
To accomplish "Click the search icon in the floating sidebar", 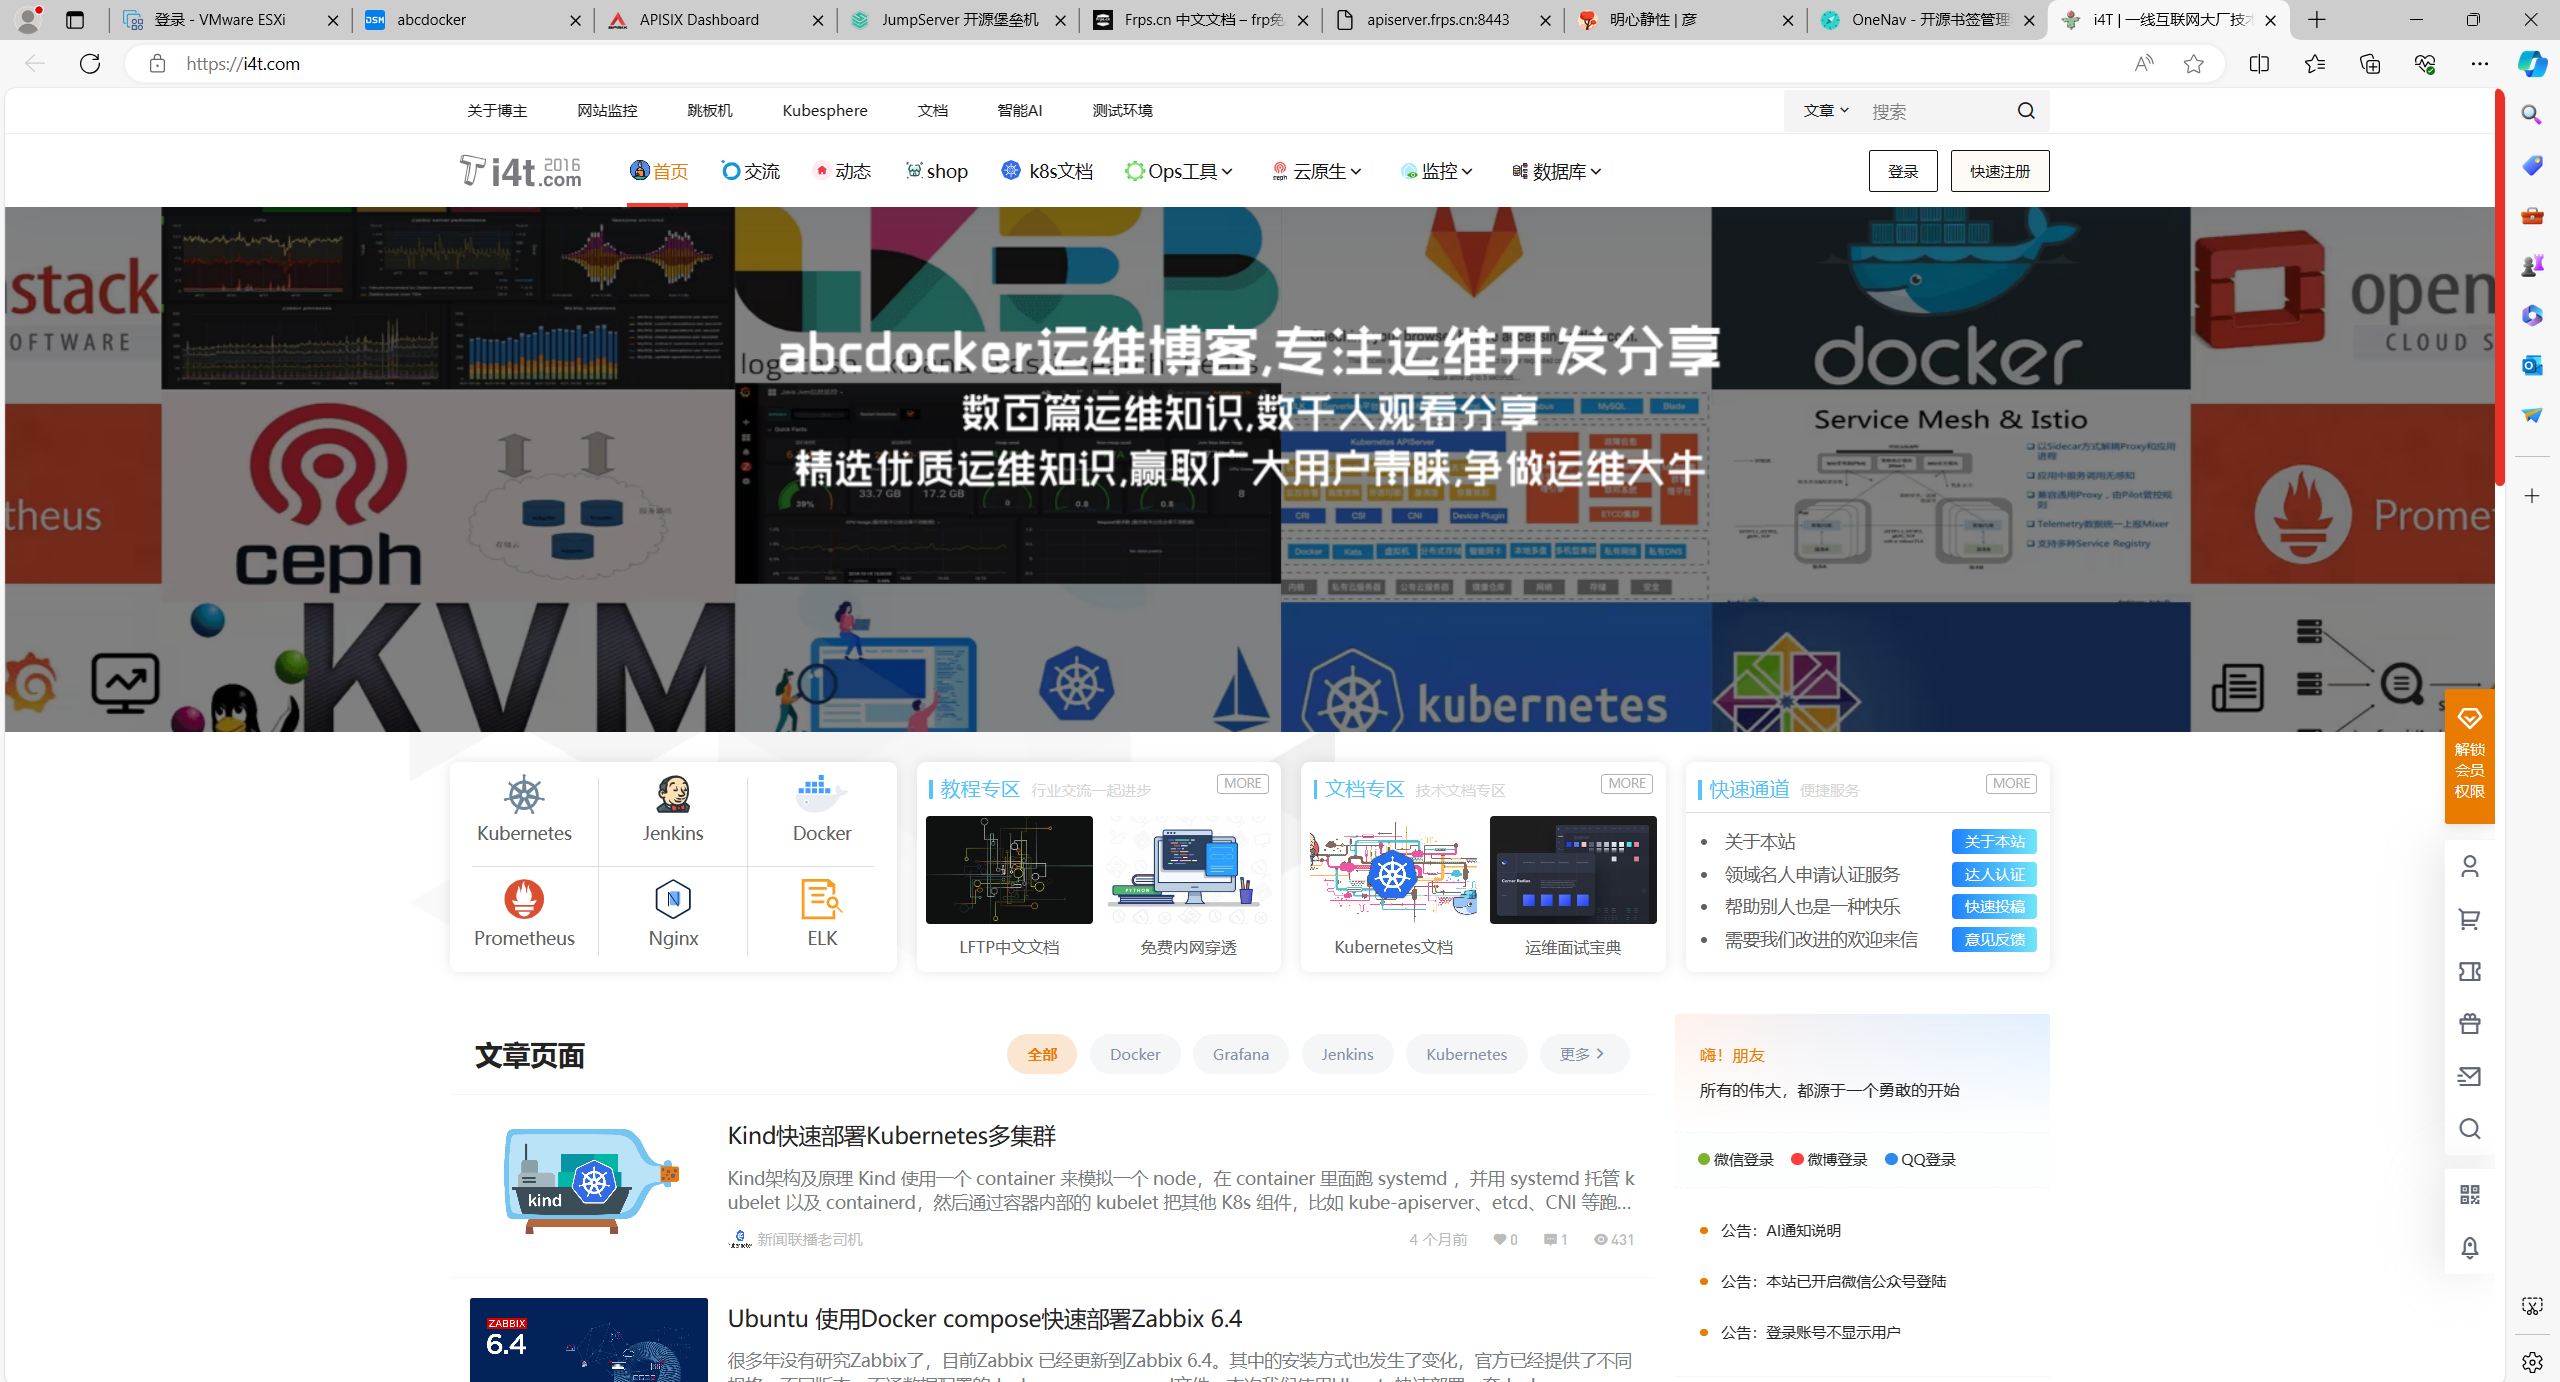I will (x=2470, y=1129).
